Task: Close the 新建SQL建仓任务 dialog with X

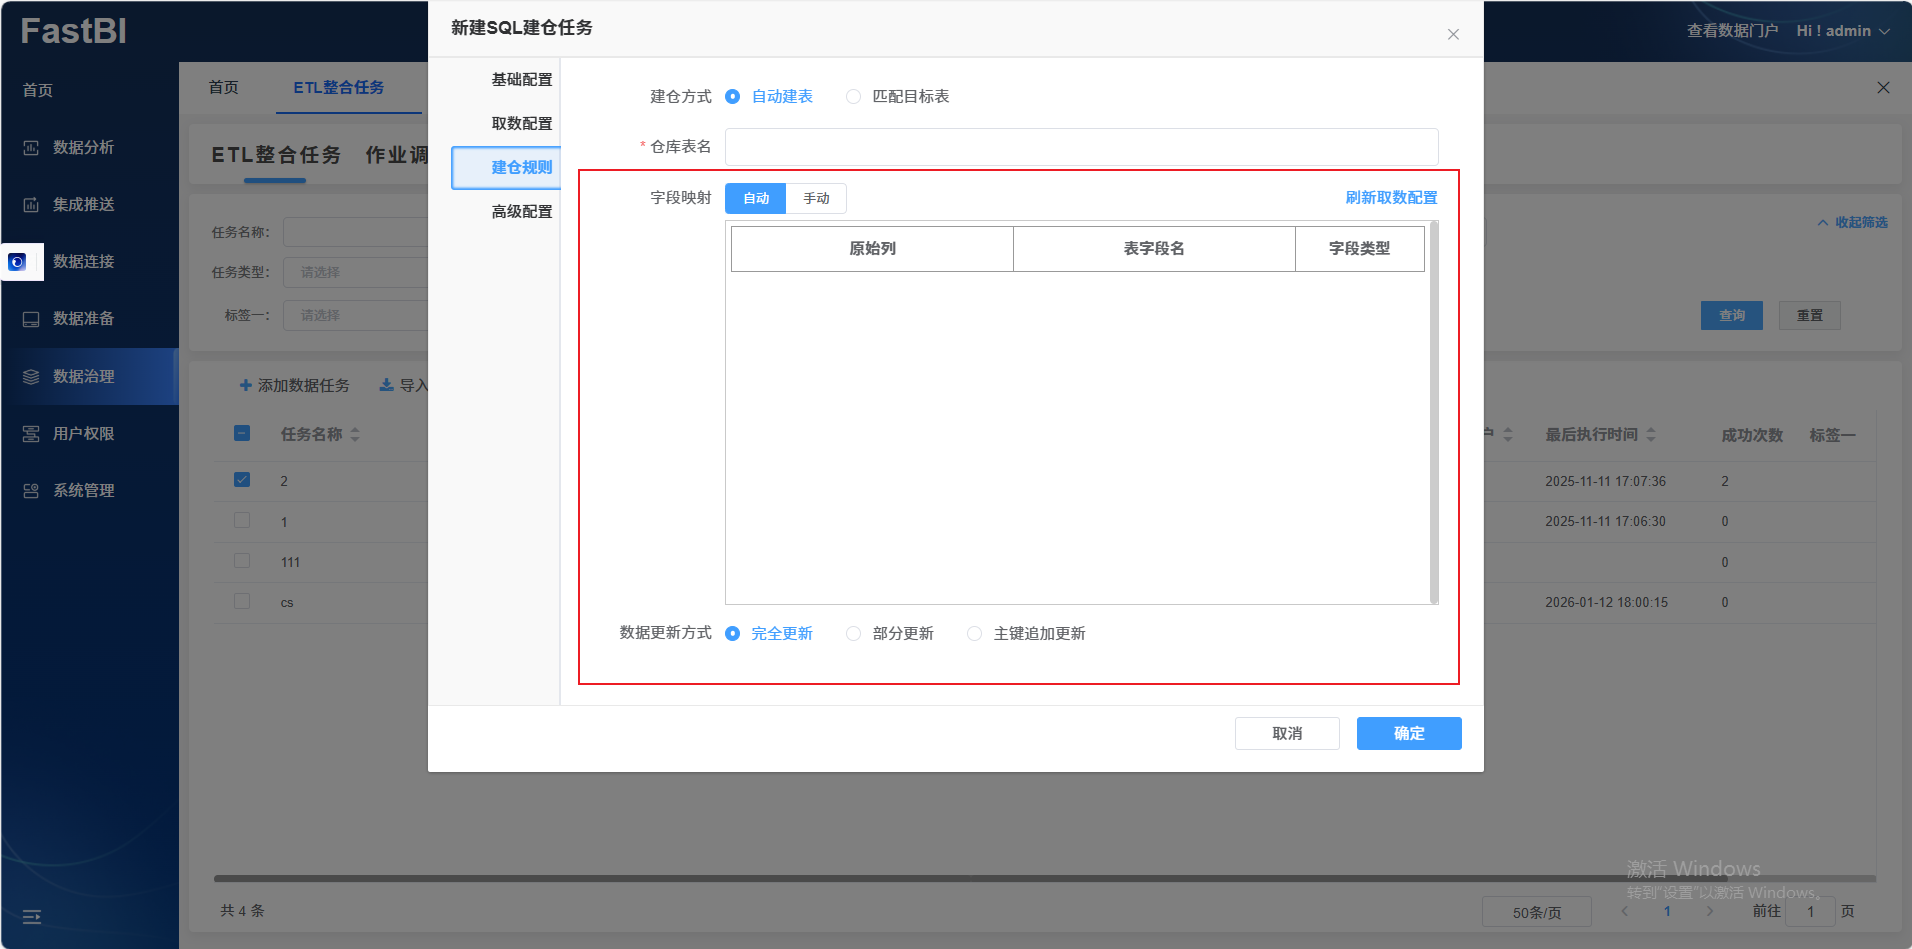Action: [1453, 34]
